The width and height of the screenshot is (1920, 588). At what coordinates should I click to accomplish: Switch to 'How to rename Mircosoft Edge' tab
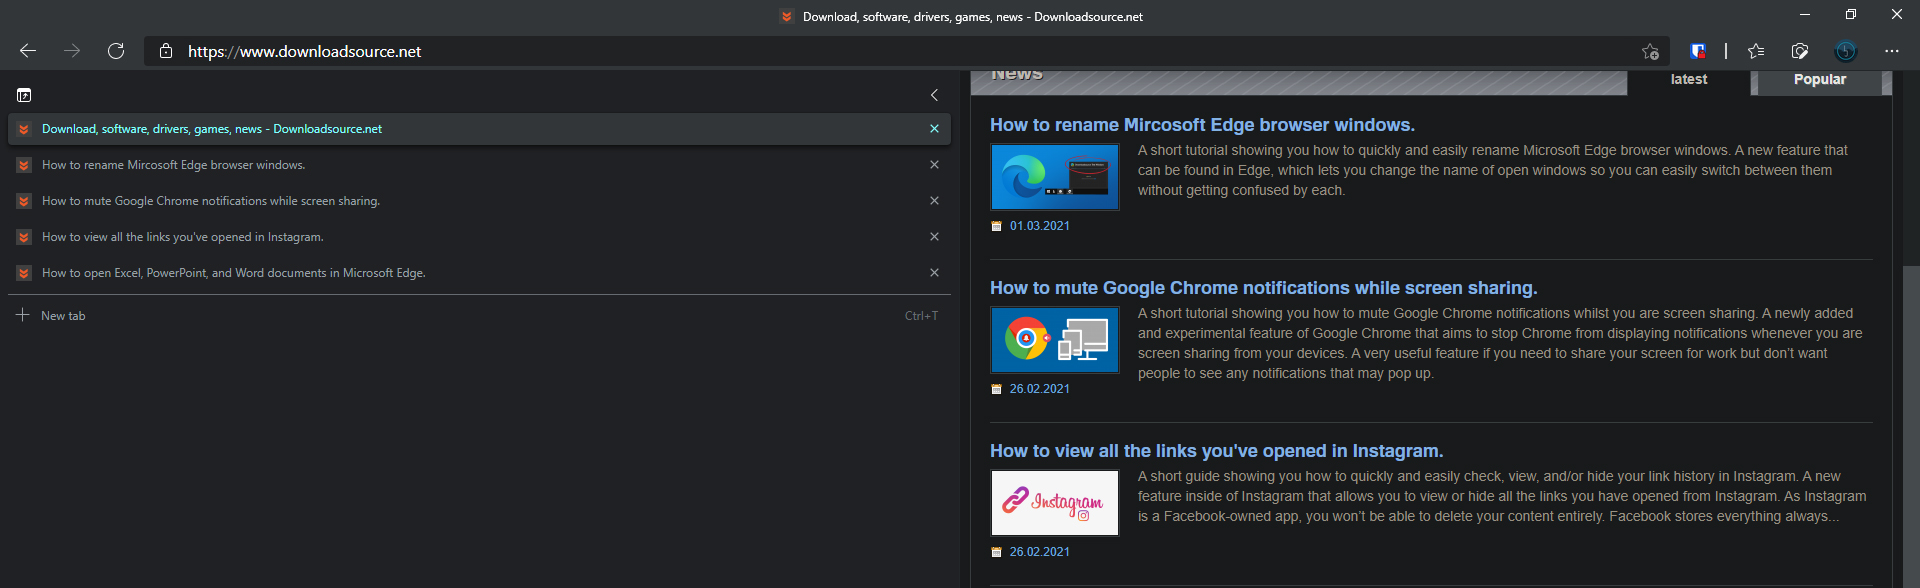click(479, 165)
